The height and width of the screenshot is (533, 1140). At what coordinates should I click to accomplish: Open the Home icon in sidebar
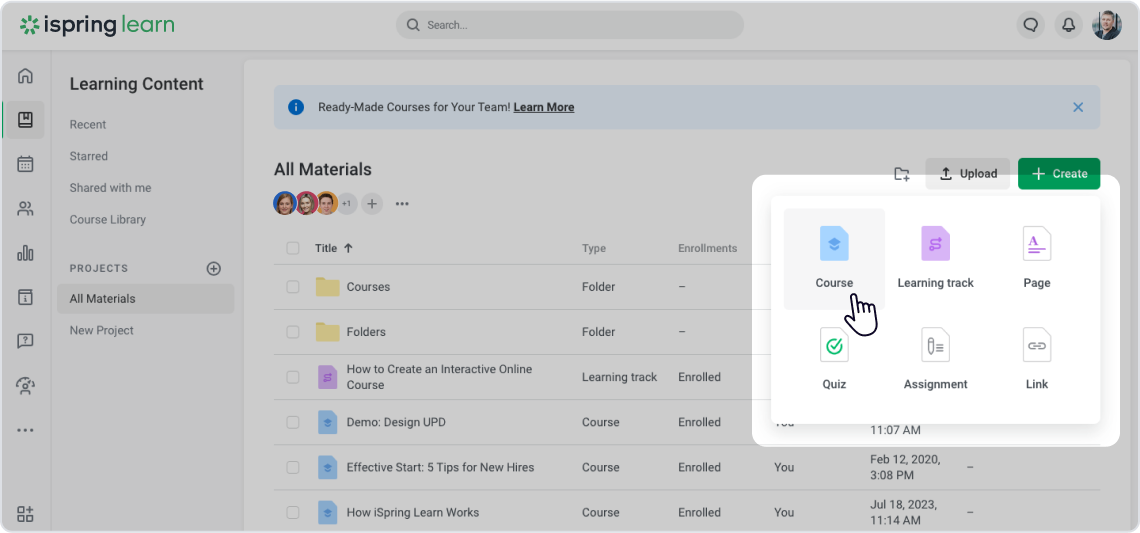[x=25, y=76]
